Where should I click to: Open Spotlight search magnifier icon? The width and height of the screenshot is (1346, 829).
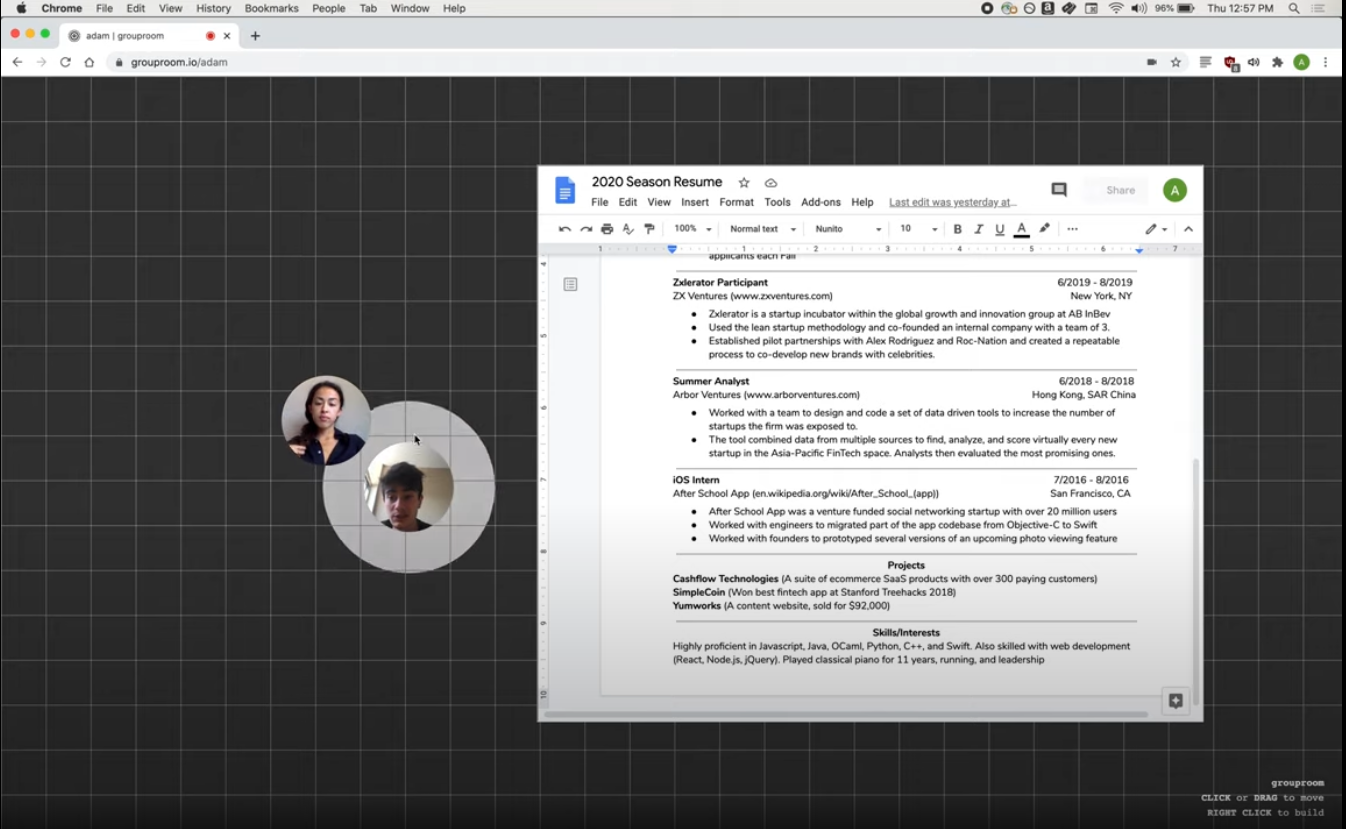tap(1294, 8)
